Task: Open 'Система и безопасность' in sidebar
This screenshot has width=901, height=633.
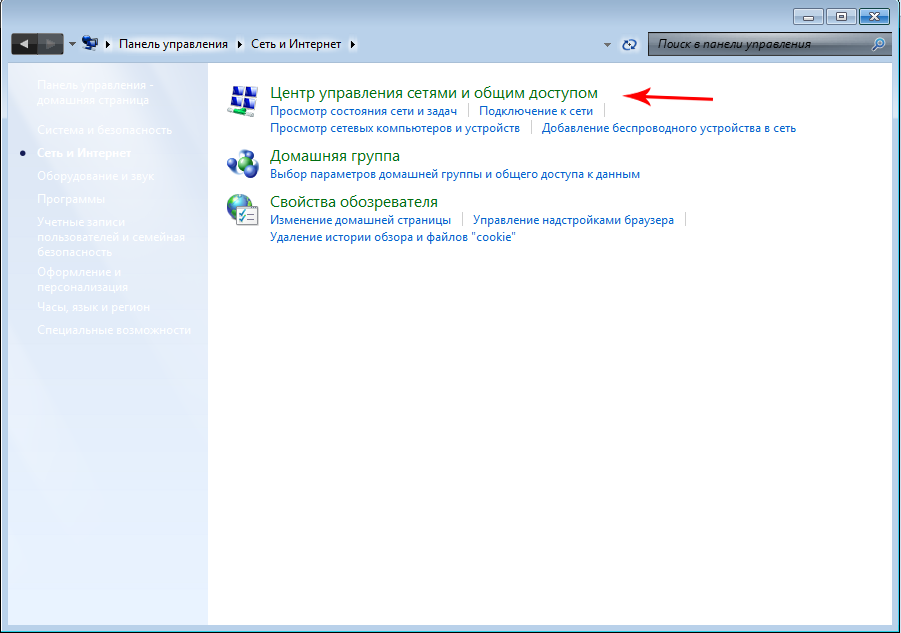Action: (x=104, y=130)
